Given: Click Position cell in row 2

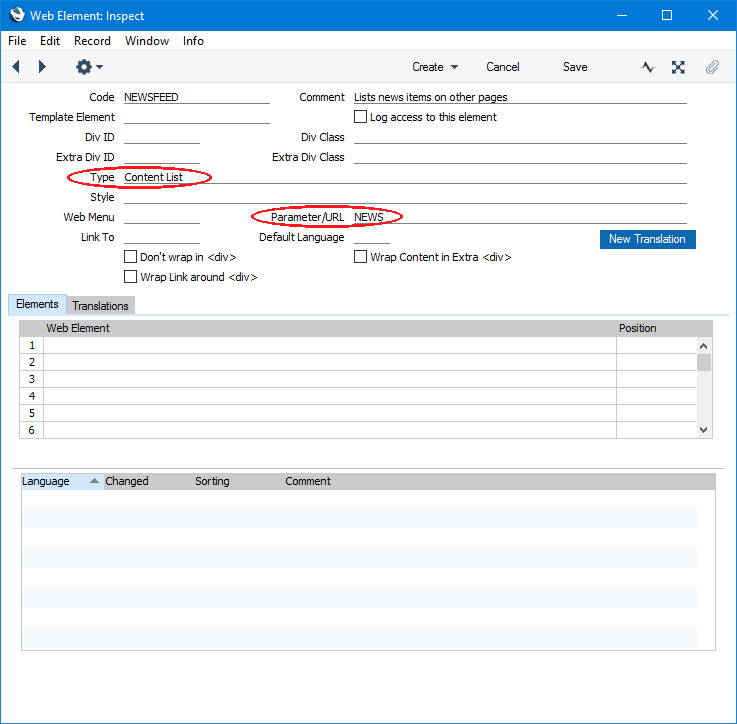Looking at the screenshot, I should point(656,362).
